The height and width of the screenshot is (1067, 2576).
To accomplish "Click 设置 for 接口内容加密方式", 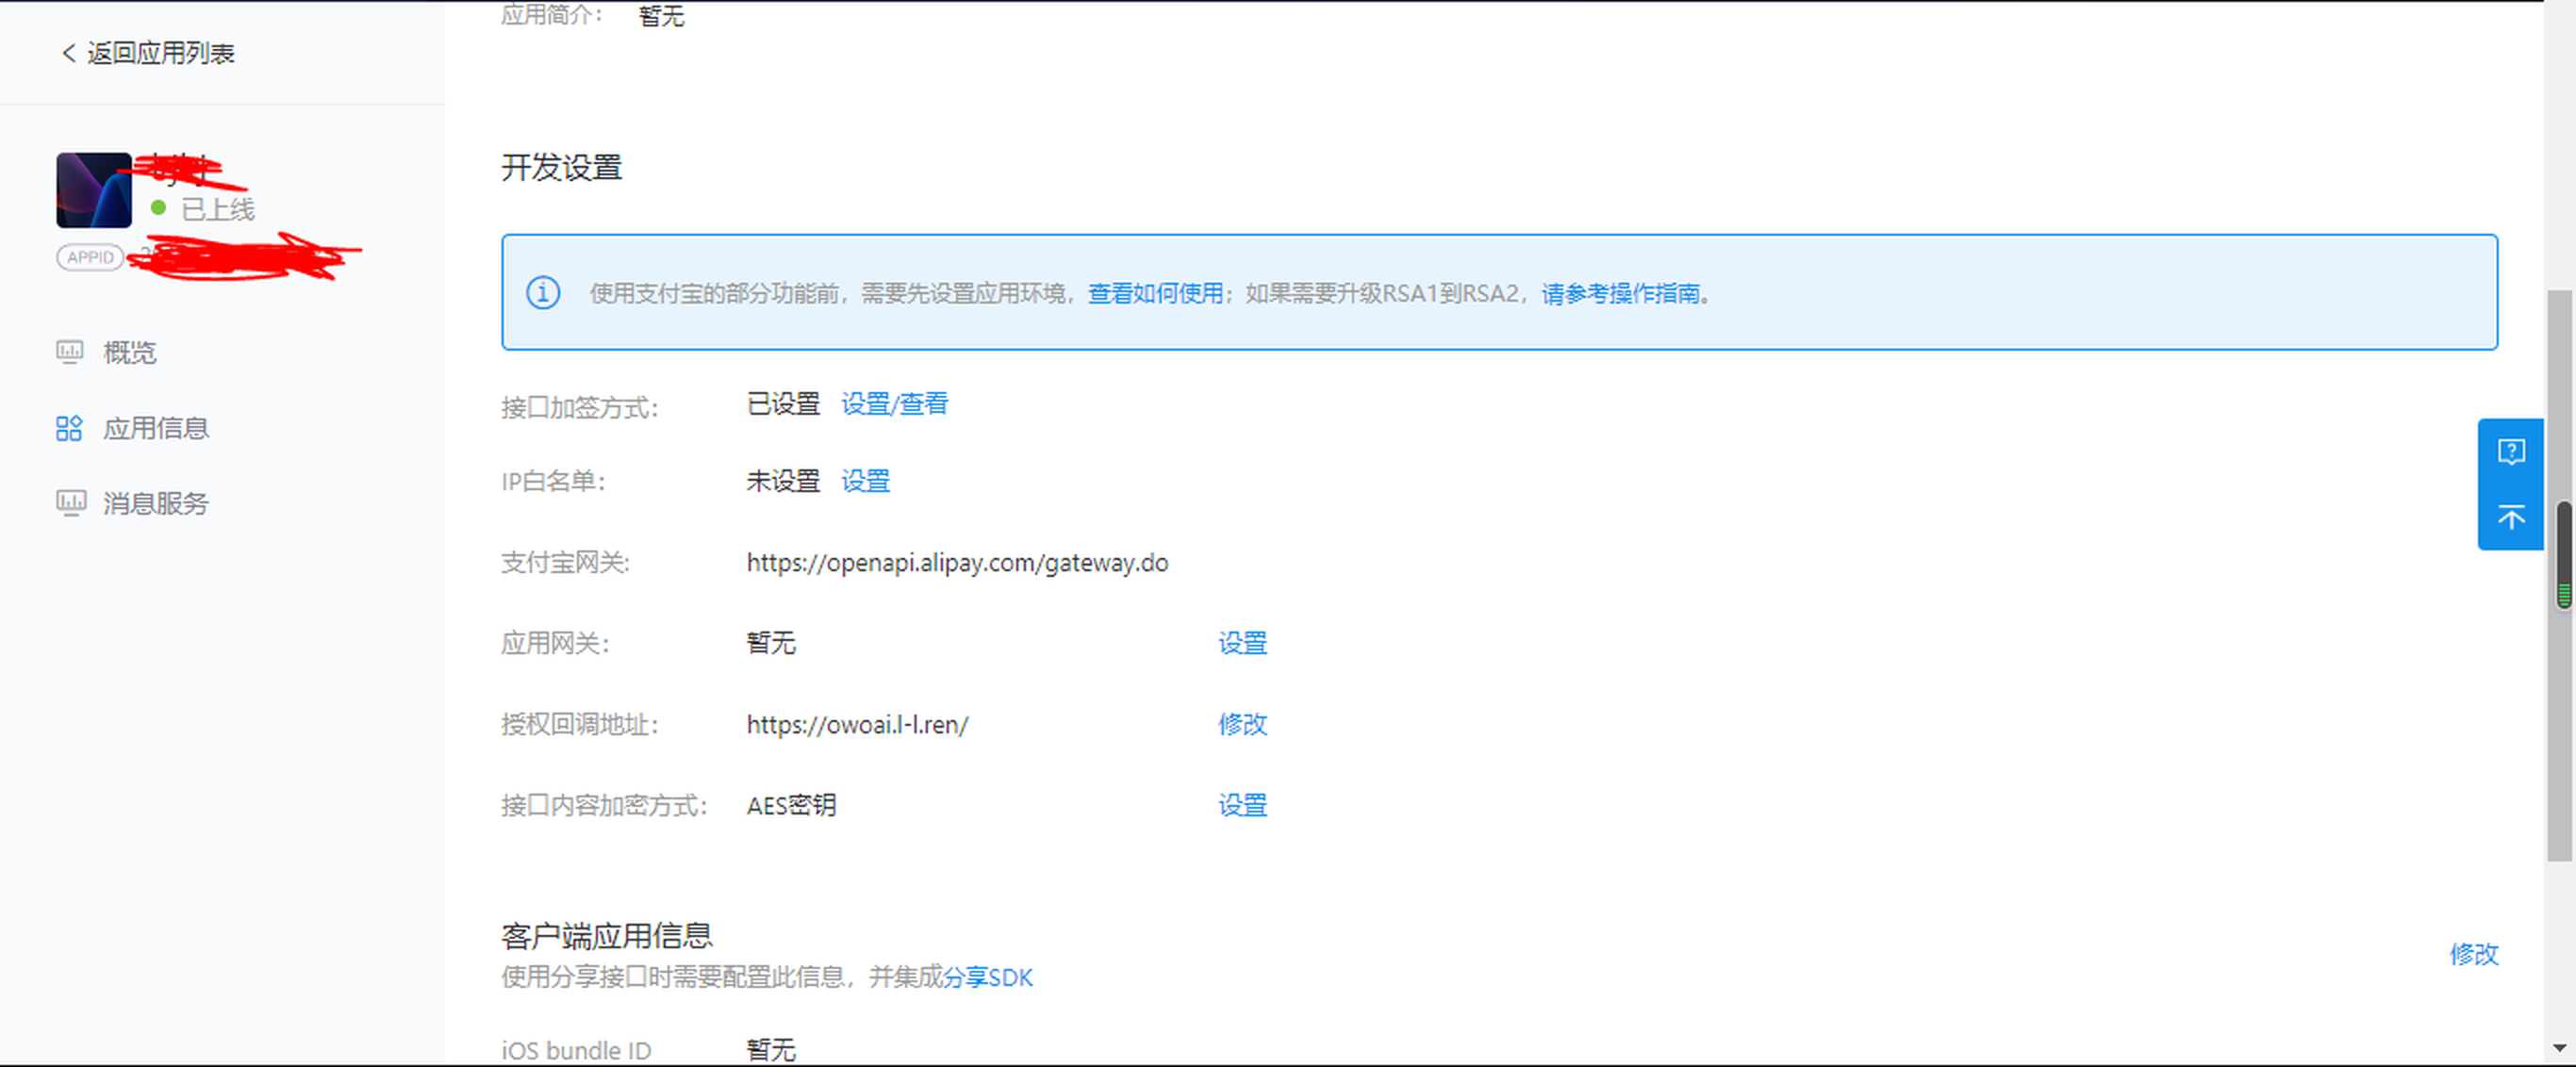I will pos(1242,805).
